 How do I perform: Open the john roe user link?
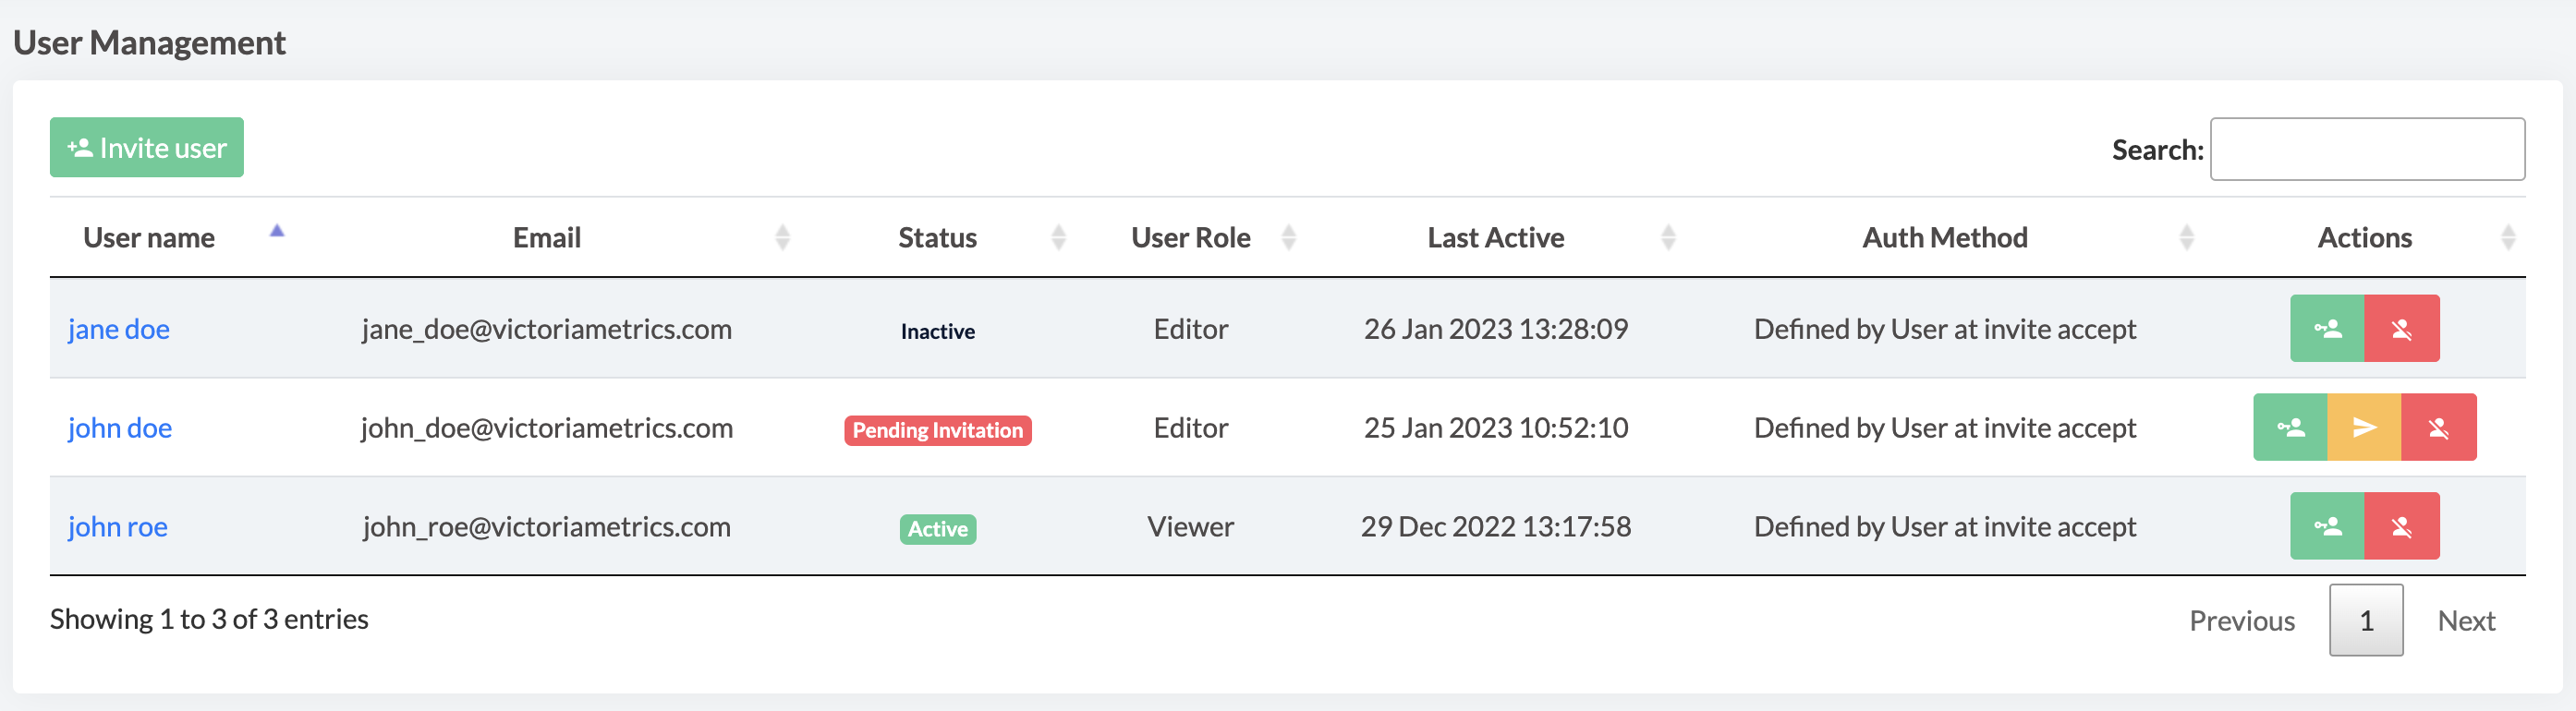[x=118, y=527]
